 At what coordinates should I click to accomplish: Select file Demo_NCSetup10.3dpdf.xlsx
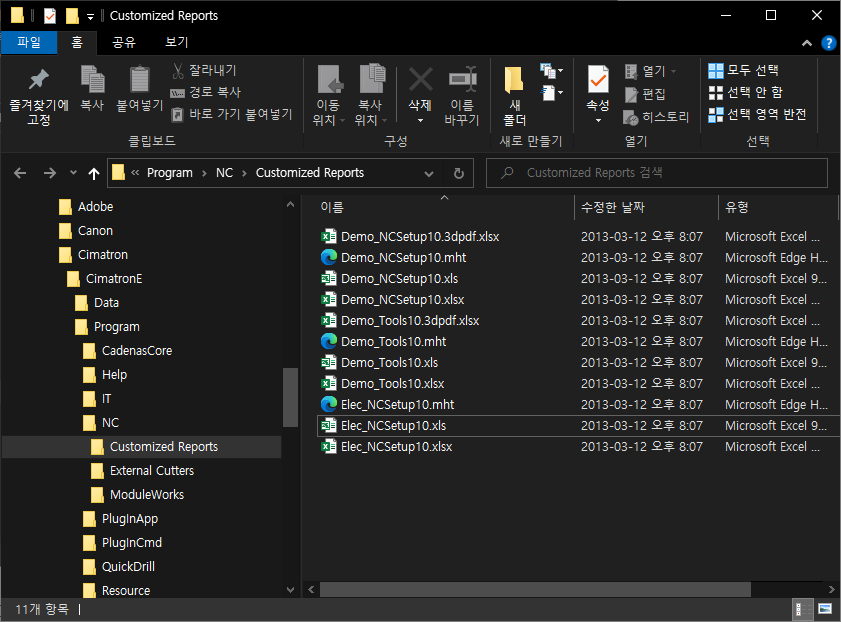[x=420, y=236]
